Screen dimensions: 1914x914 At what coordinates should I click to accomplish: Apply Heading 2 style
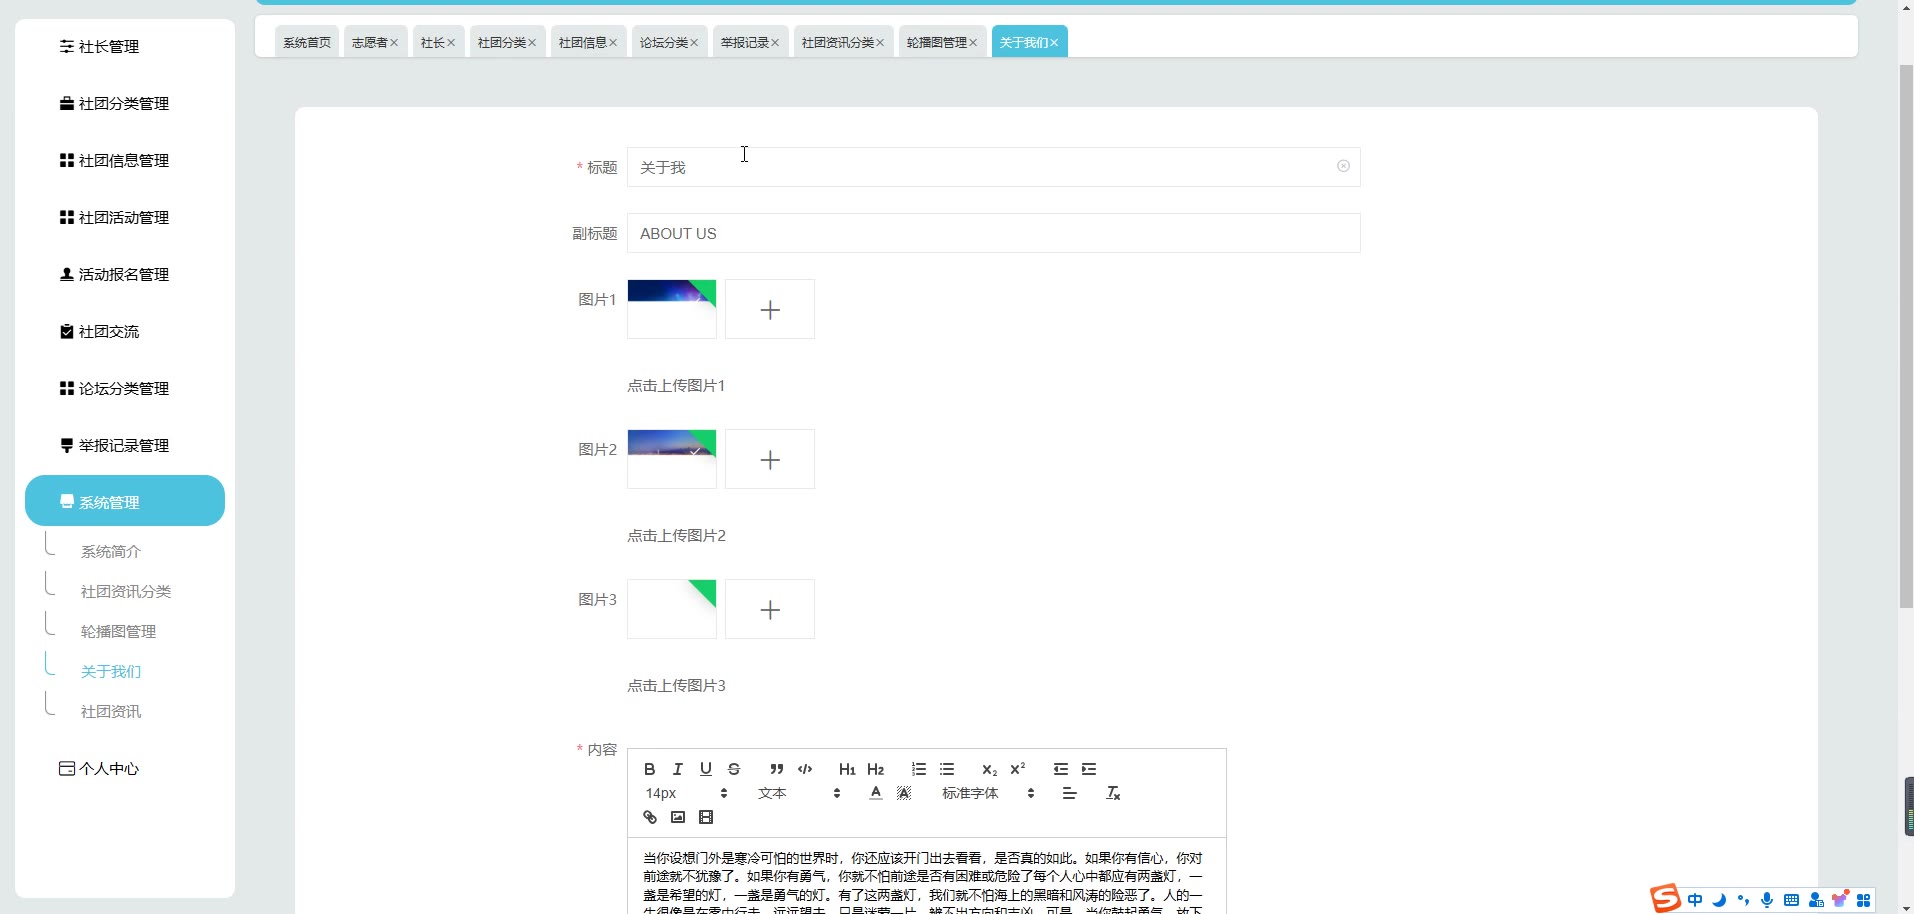pos(876,769)
